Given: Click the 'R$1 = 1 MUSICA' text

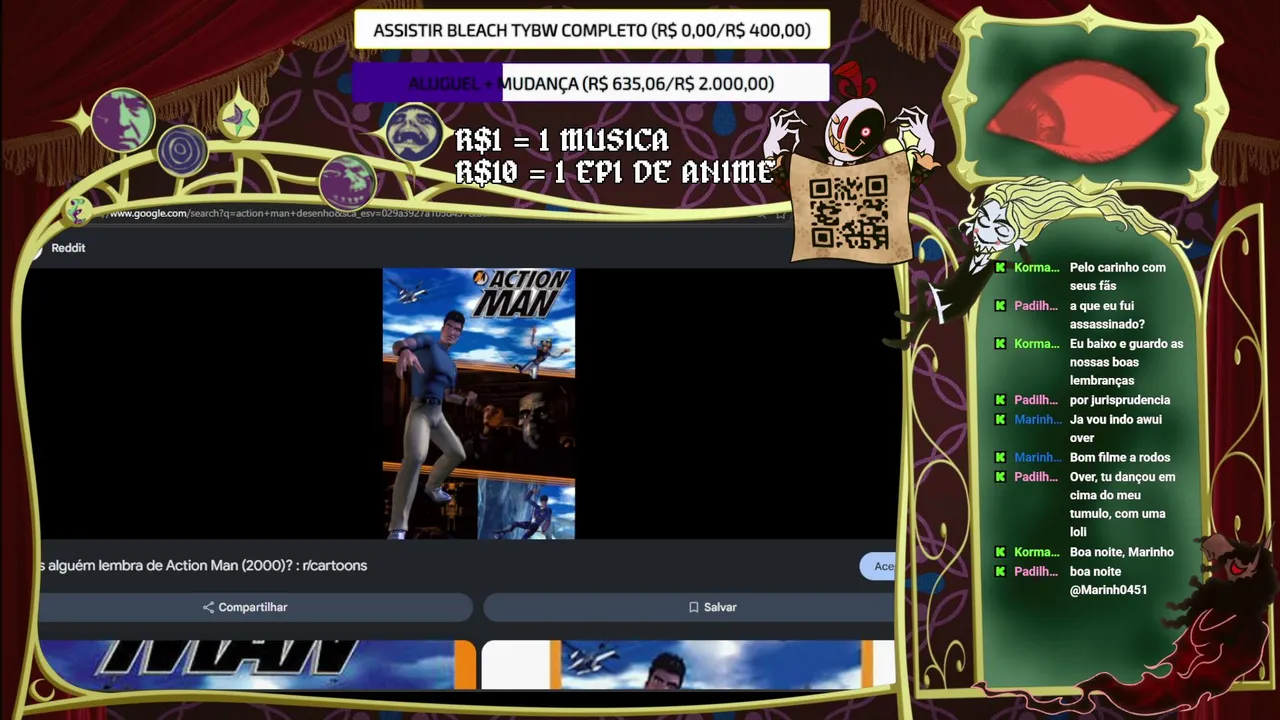Looking at the screenshot, I should point(562,140).
